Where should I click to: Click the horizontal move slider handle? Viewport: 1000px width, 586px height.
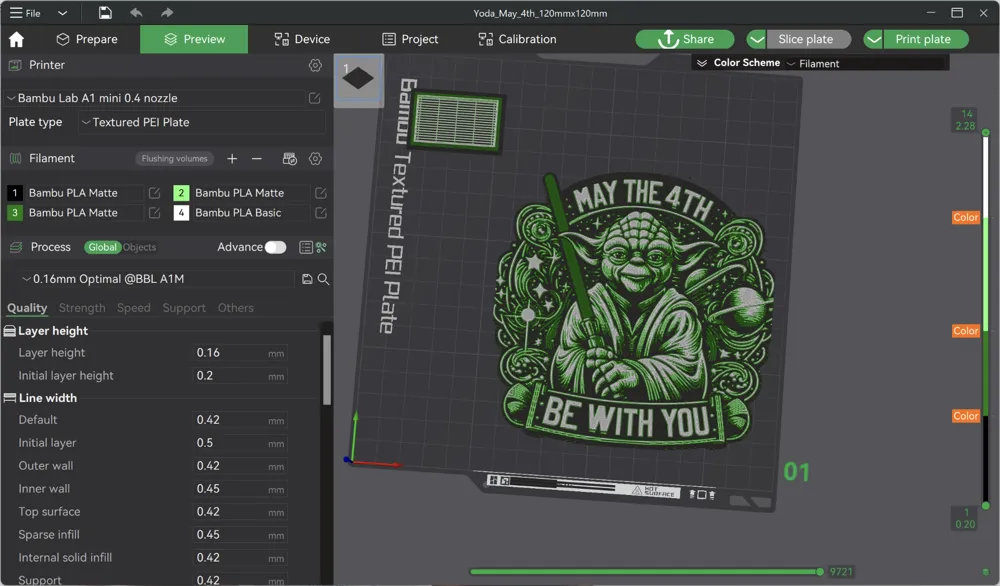[820, 572]
